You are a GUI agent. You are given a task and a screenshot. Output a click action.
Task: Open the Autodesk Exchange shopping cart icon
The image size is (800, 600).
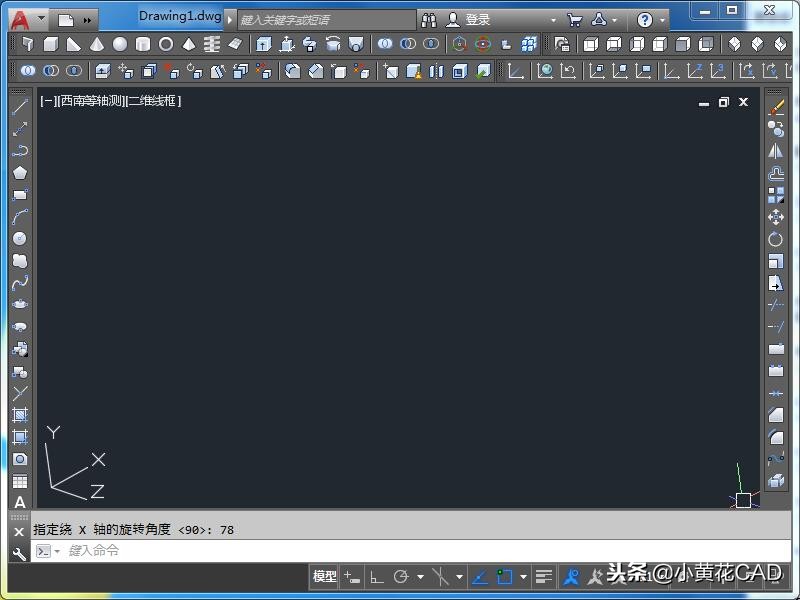(x=574, y=19)
